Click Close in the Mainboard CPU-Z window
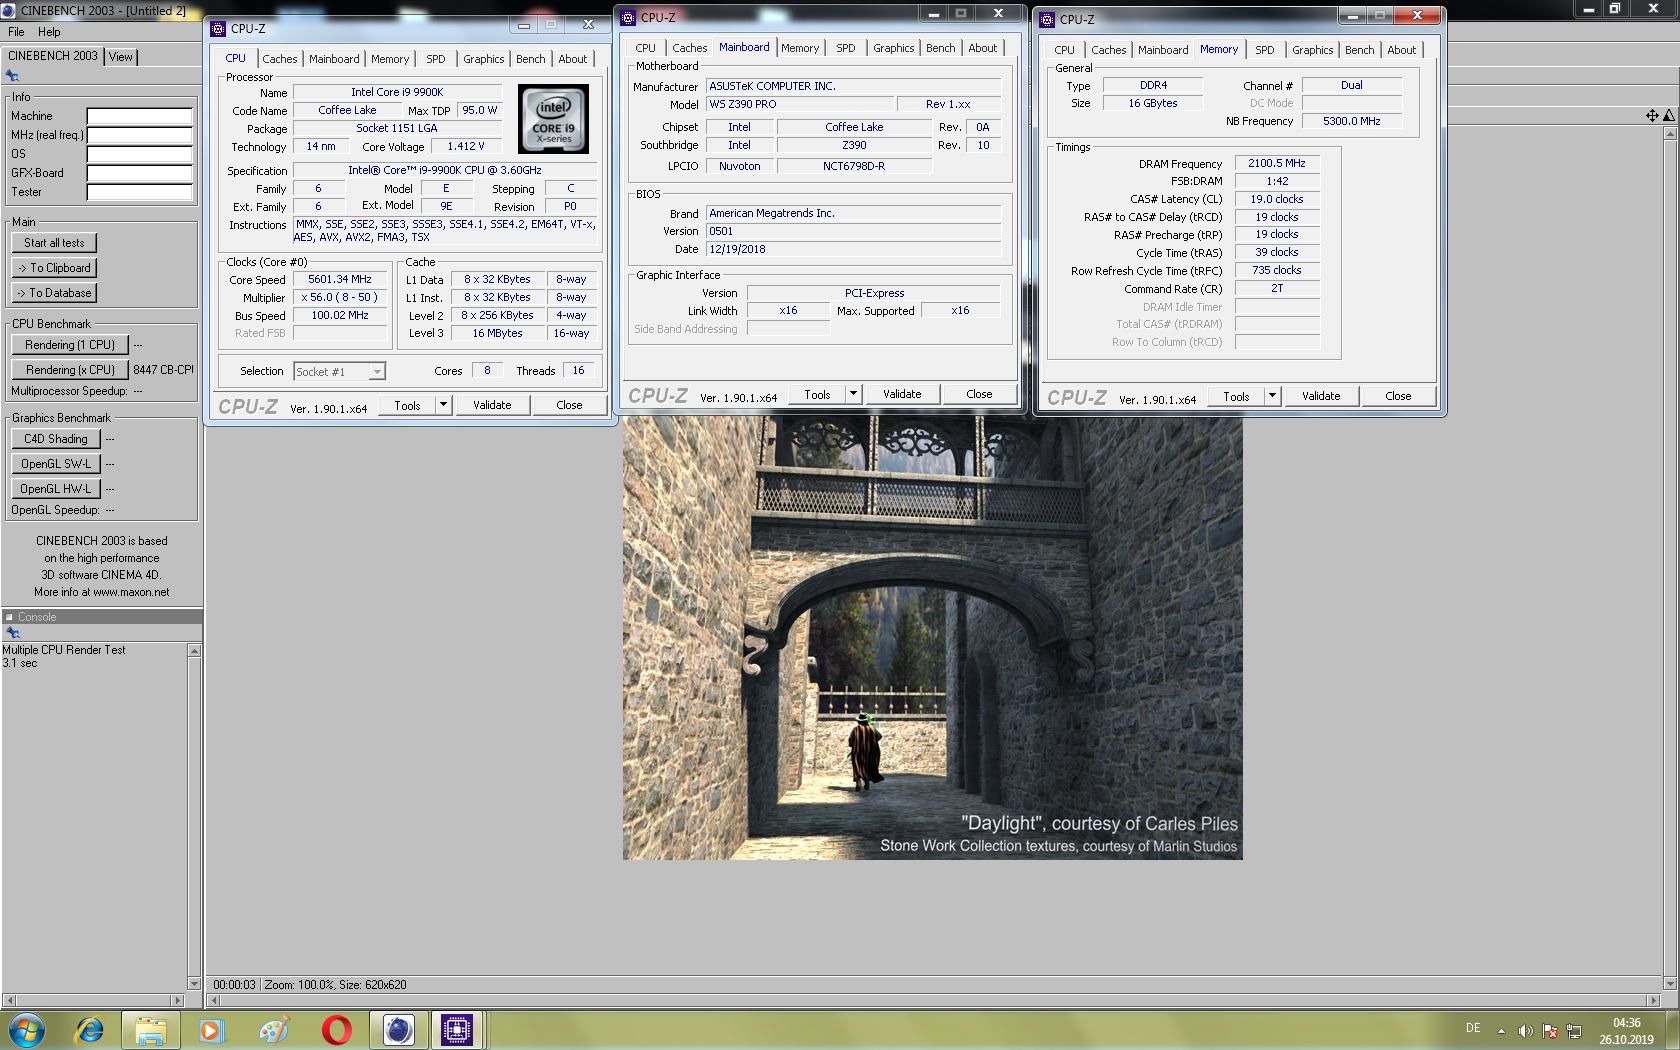 click(x=979, y=394)
